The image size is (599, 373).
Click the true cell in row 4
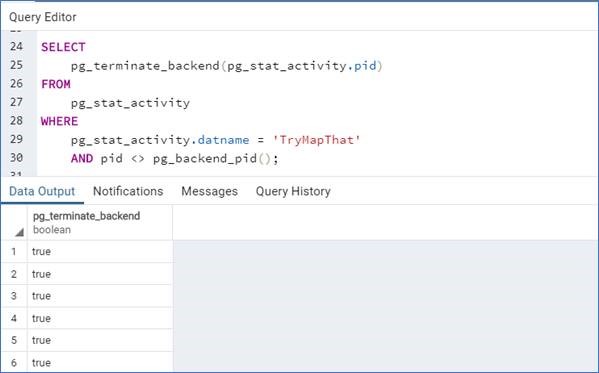[x=100, y=318]
